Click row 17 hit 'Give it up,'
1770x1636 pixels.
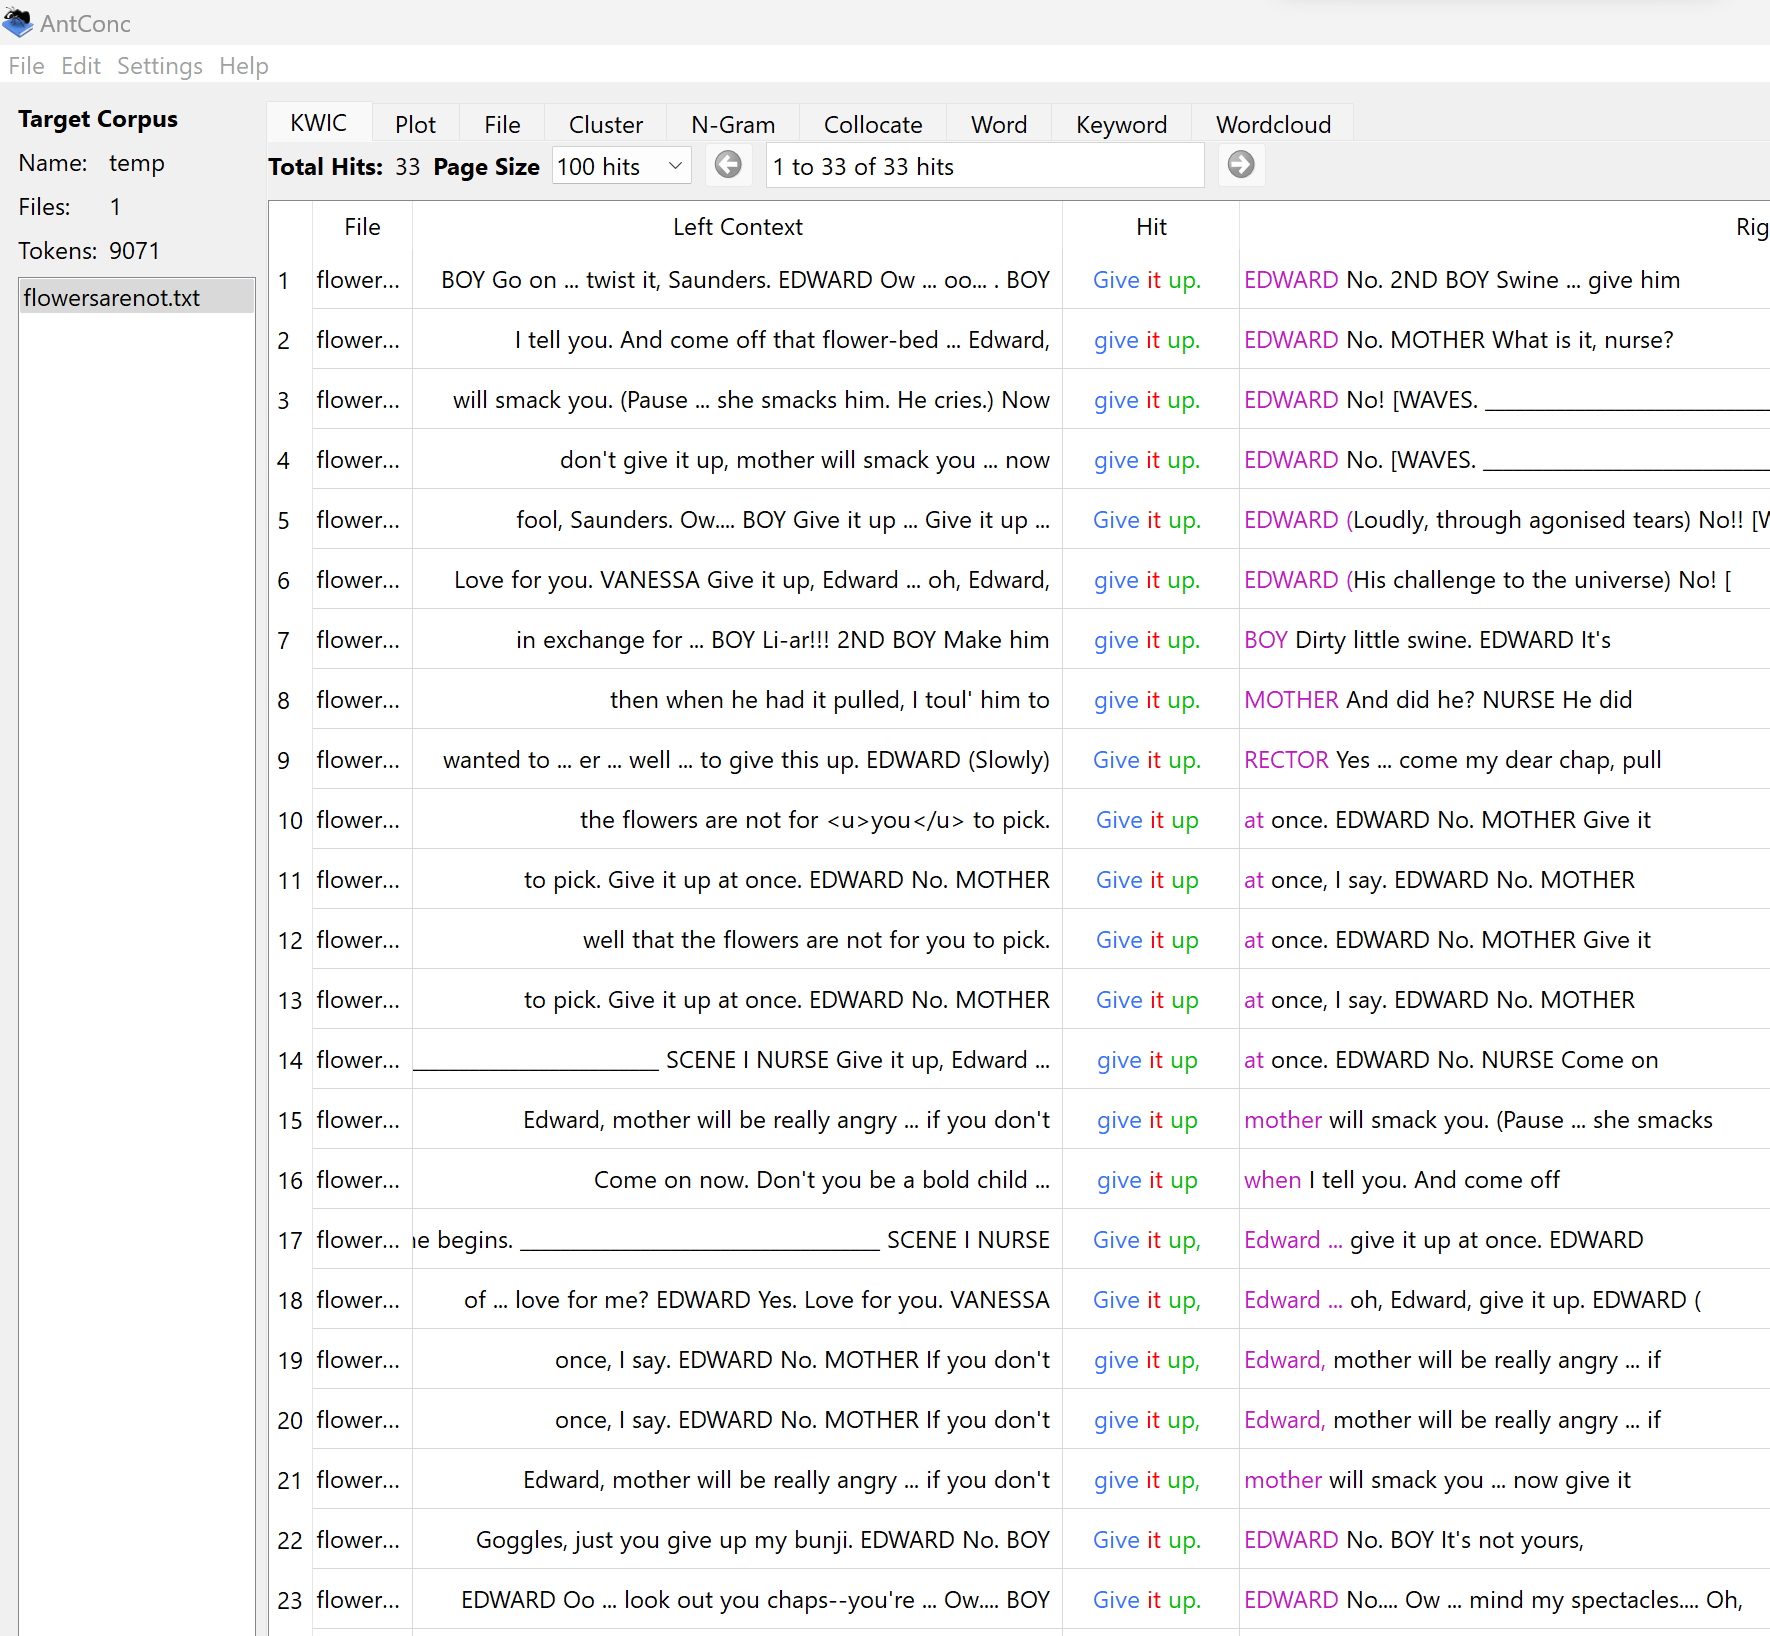(1147, 1240)
